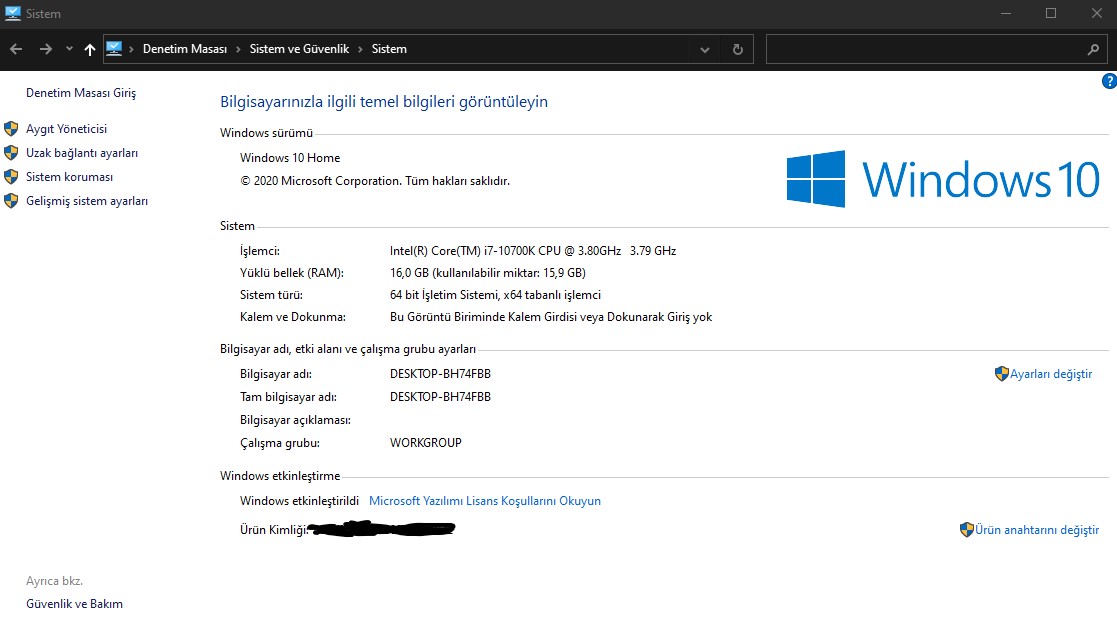Open recent locations dropdown chevron
This screenshot has width=1117, height=631.
pos(69,49)
